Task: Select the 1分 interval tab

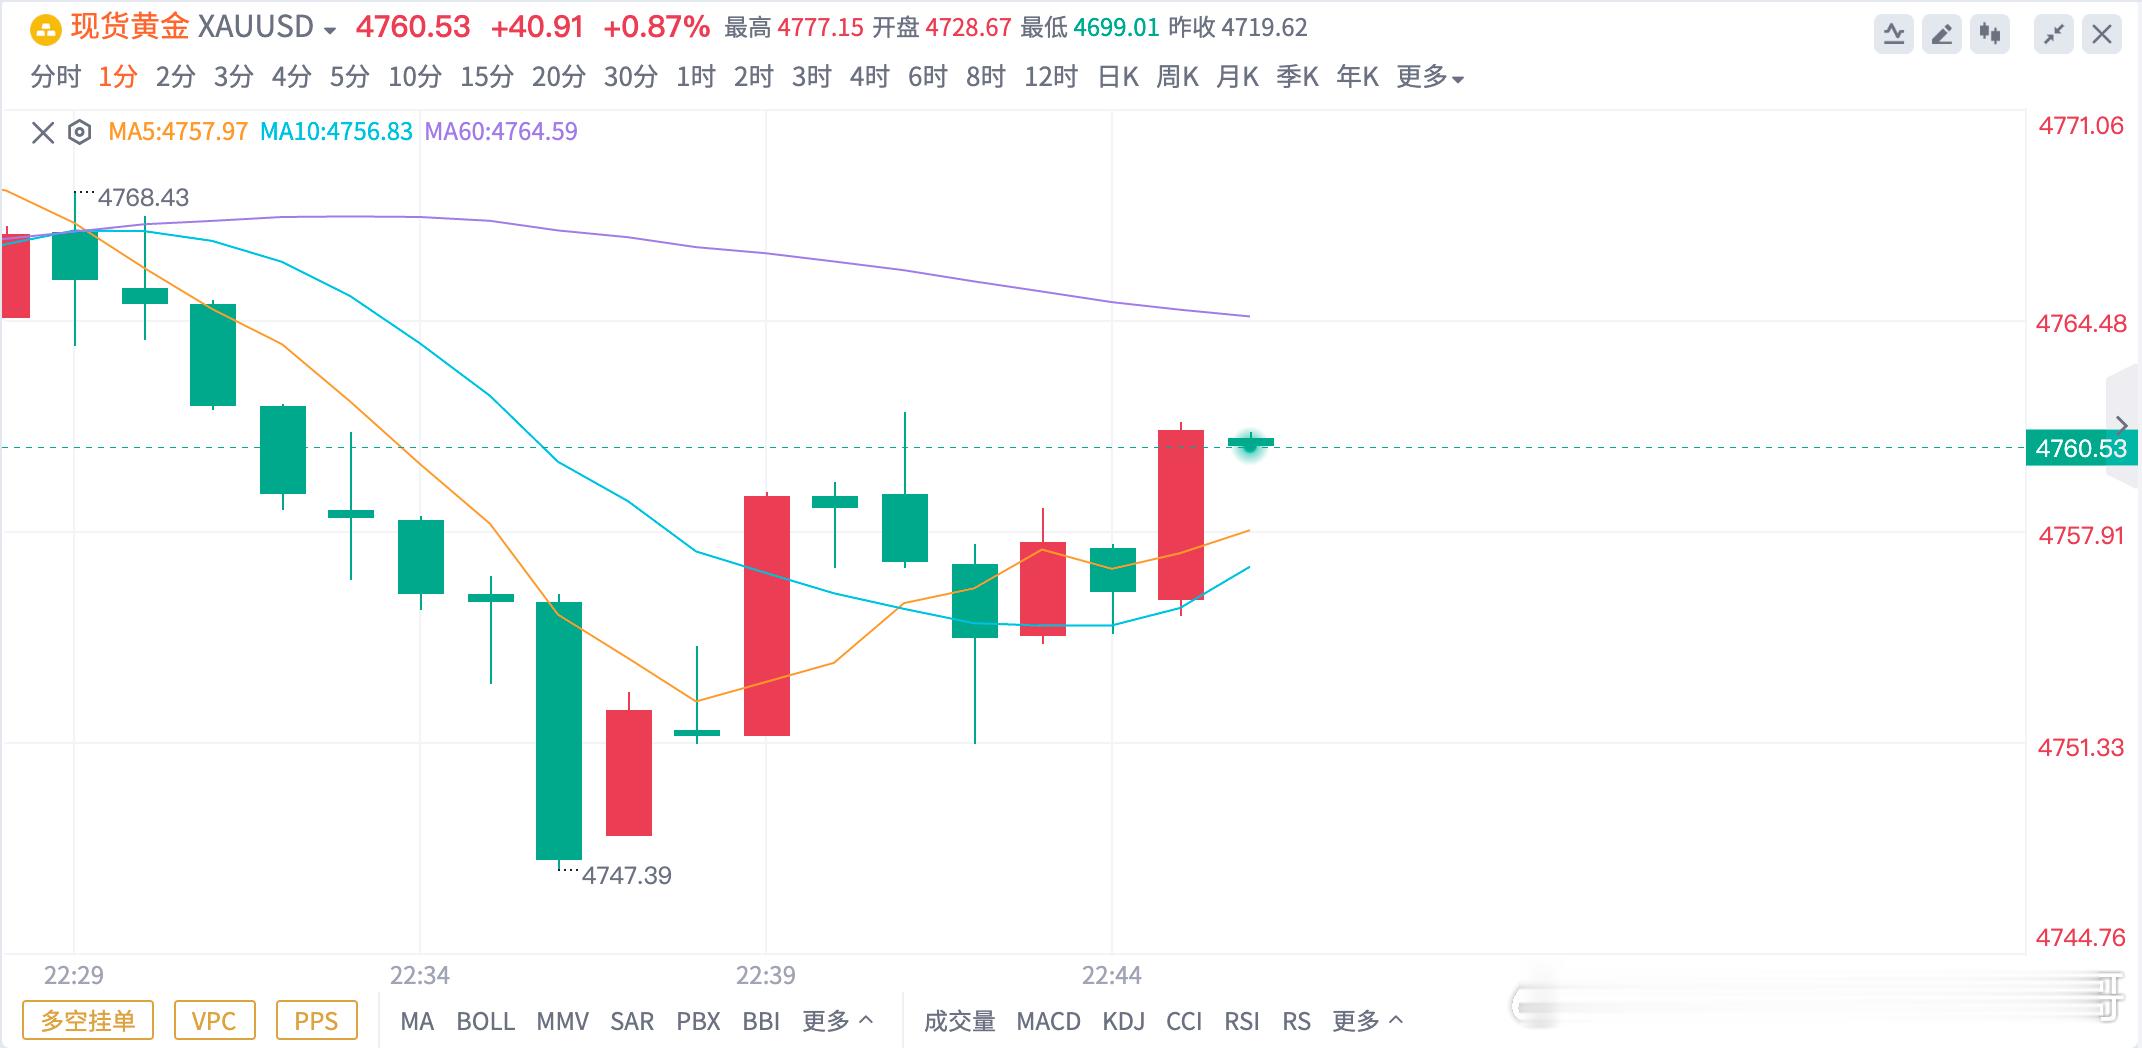Action: coord(115,76)
